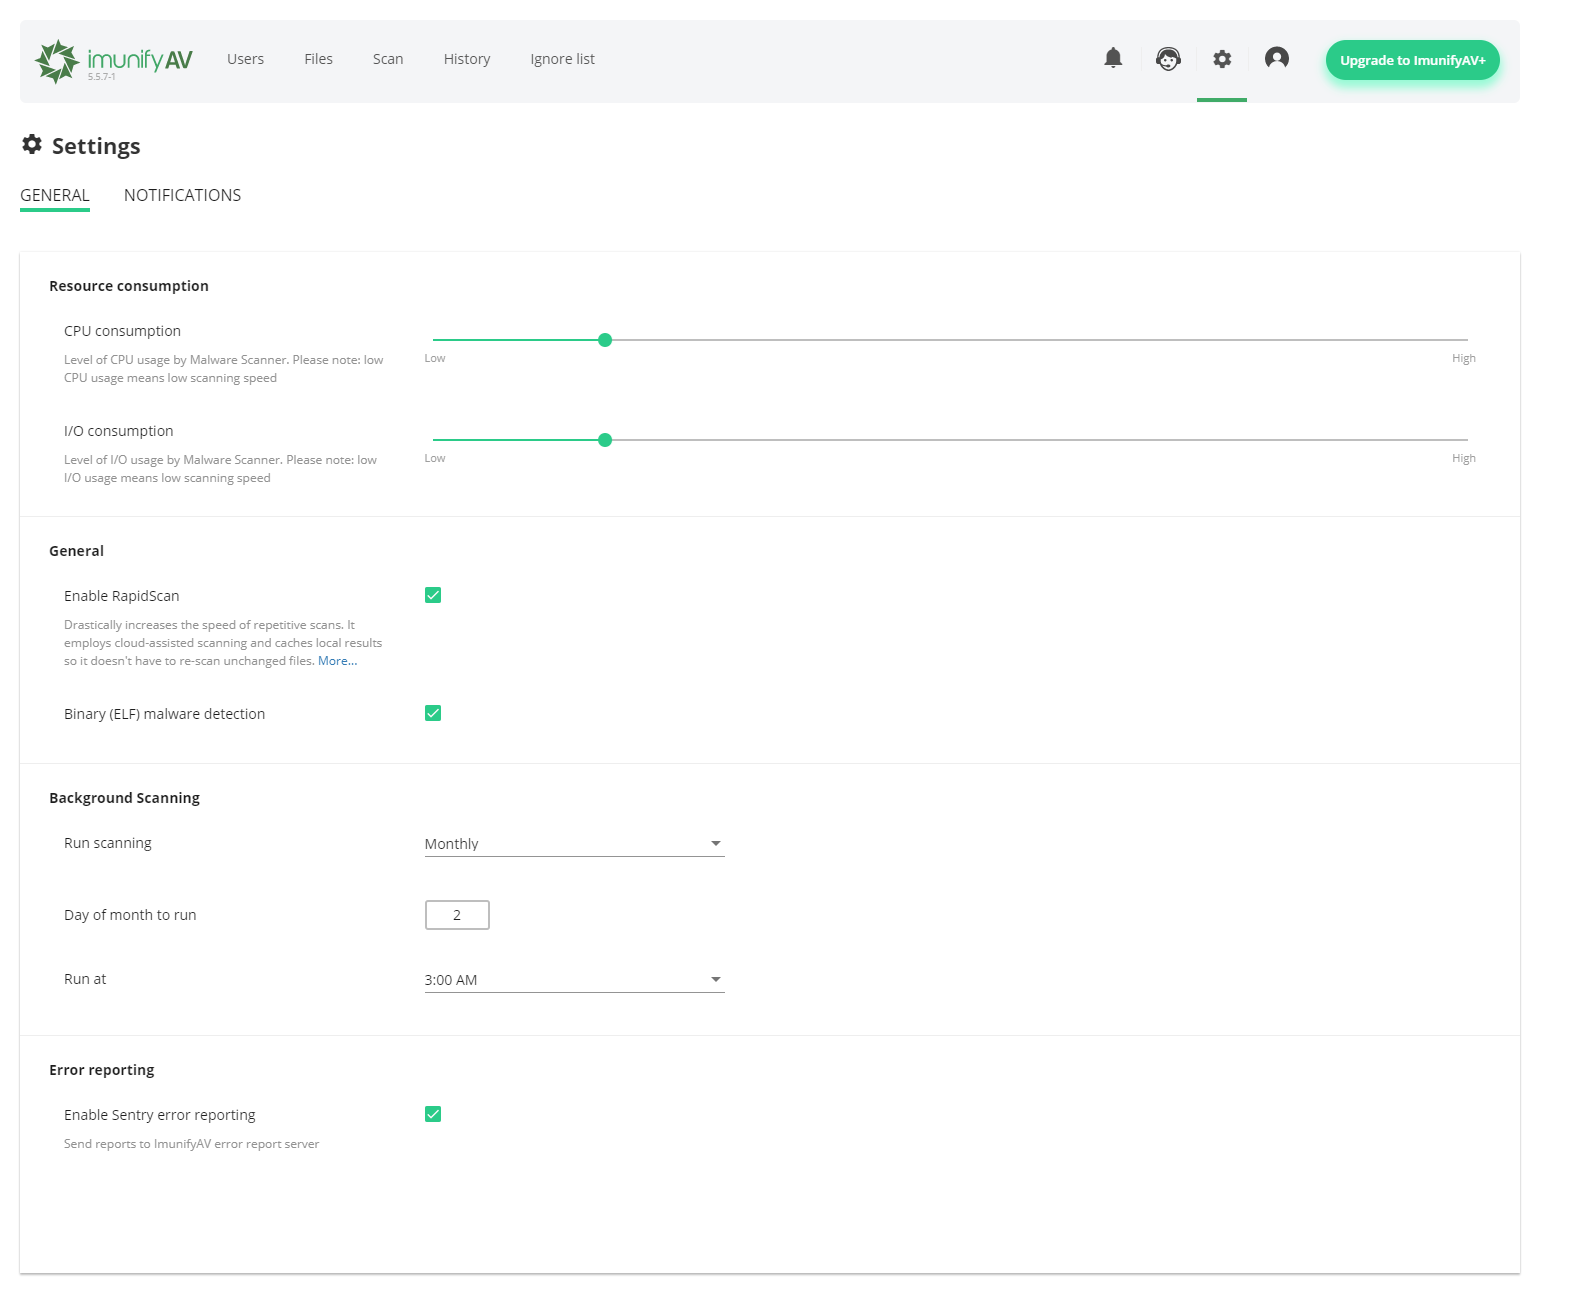The image size is (1584, 1293).
Task: Disable the Enable RapidScan checkbox
Action: pyautogui.click(x=433, y=596)
